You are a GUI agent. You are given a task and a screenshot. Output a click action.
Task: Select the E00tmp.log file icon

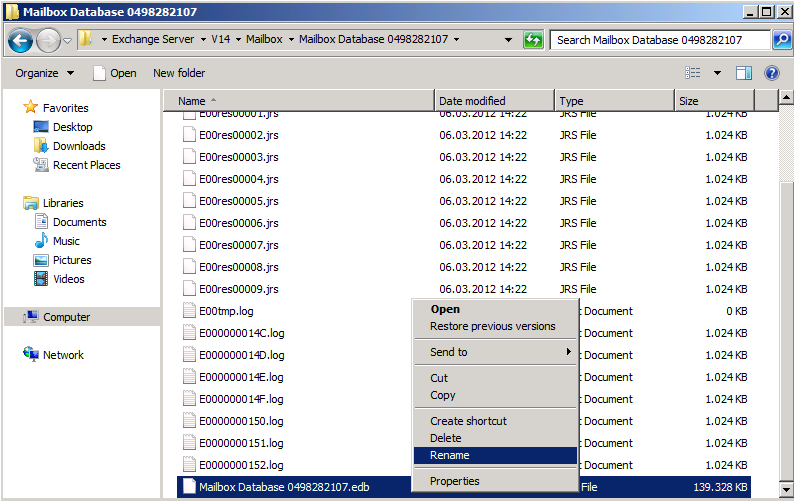[x=191, y=311]
